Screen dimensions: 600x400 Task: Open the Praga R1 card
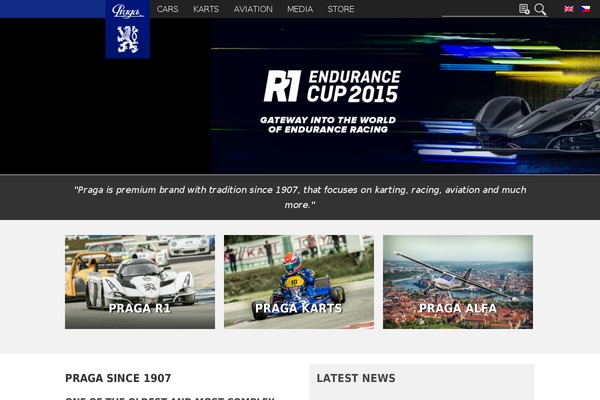coord(140,282)
